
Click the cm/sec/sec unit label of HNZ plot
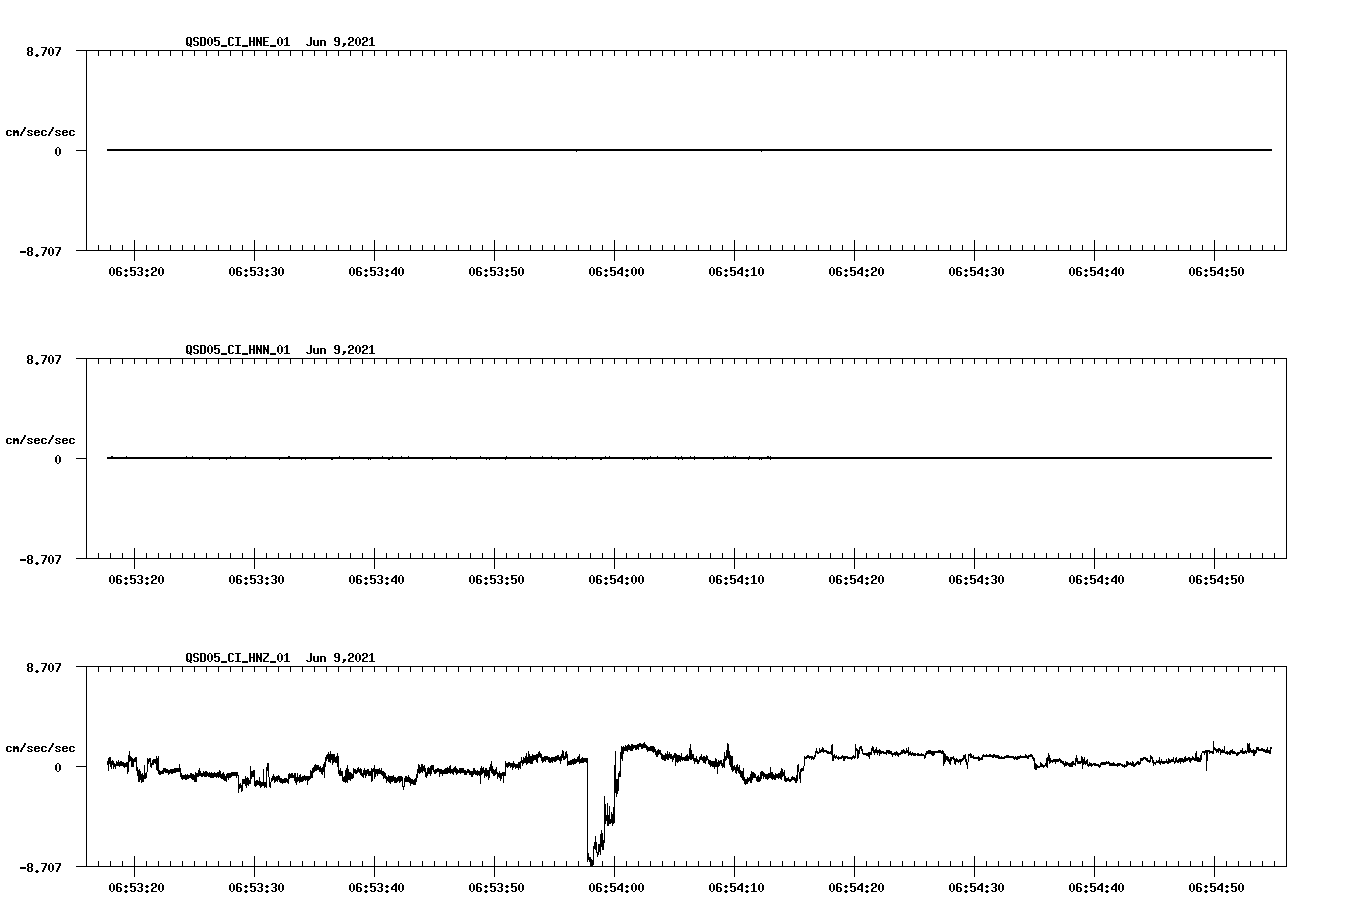(40, 748)
